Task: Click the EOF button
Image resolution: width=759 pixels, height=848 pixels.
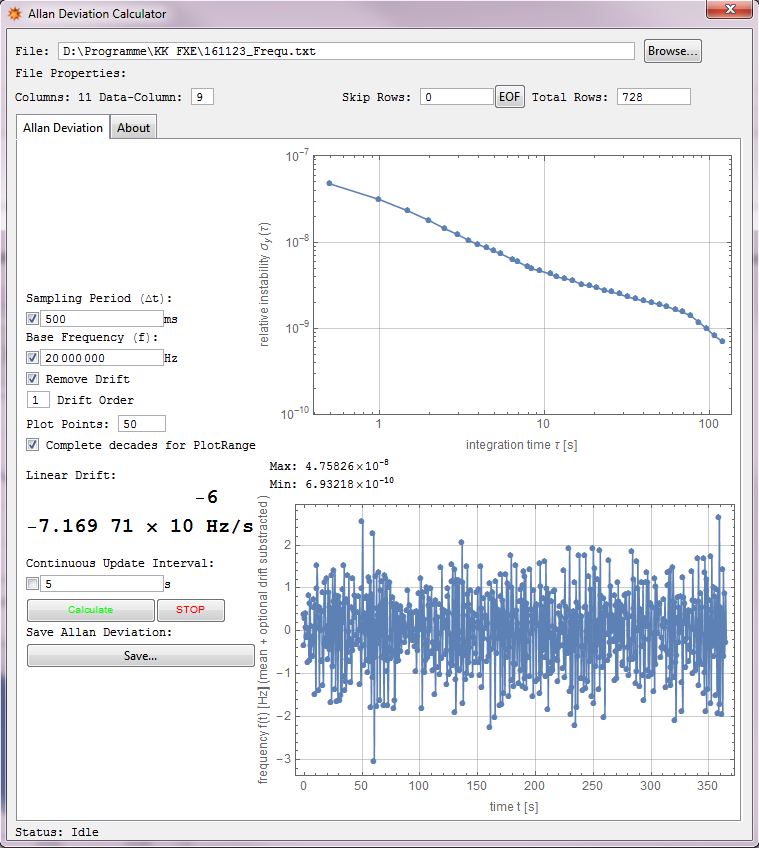Action: click(510, 97)
